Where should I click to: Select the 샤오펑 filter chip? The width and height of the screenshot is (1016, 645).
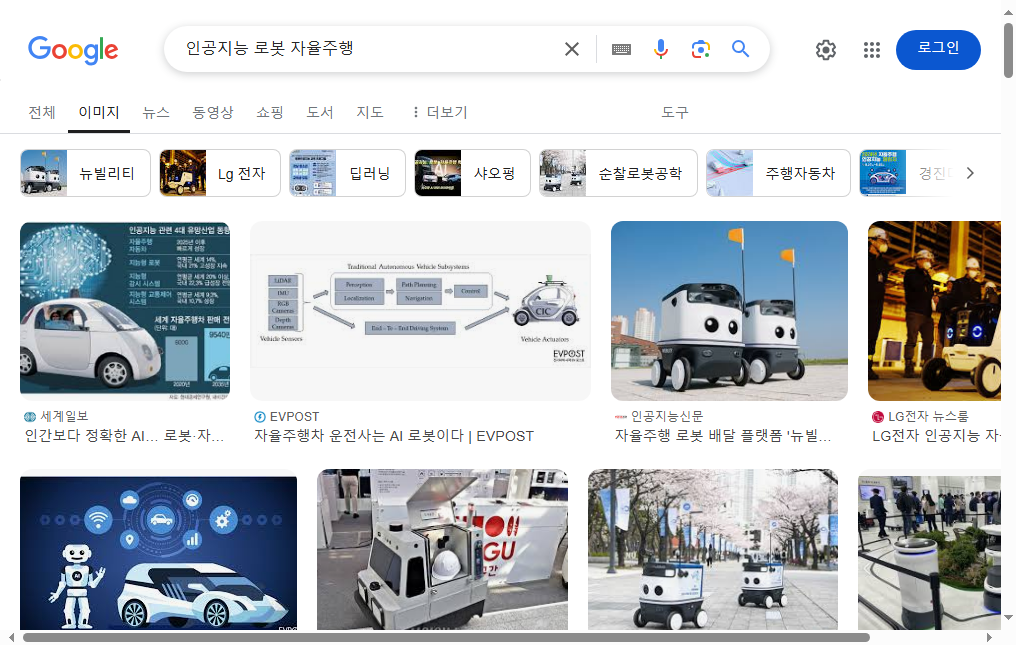pos(472,173)
